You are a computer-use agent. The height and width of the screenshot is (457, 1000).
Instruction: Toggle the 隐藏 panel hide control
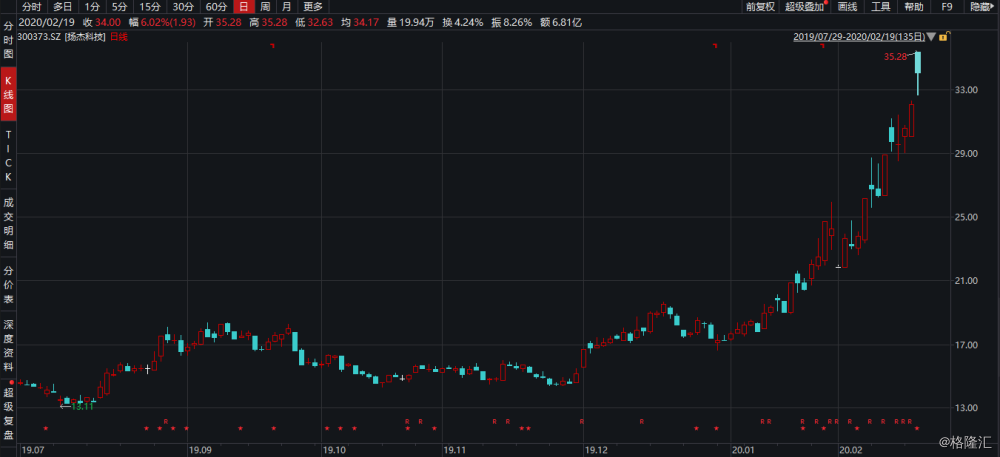click(x=981, y=7)
